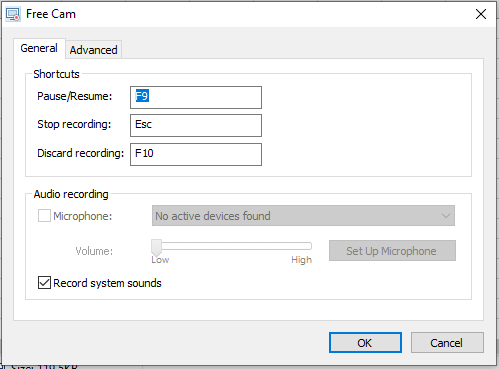499x369 pixels.
Task: Click the Stop recording label
Action: (x=74, y=124)
